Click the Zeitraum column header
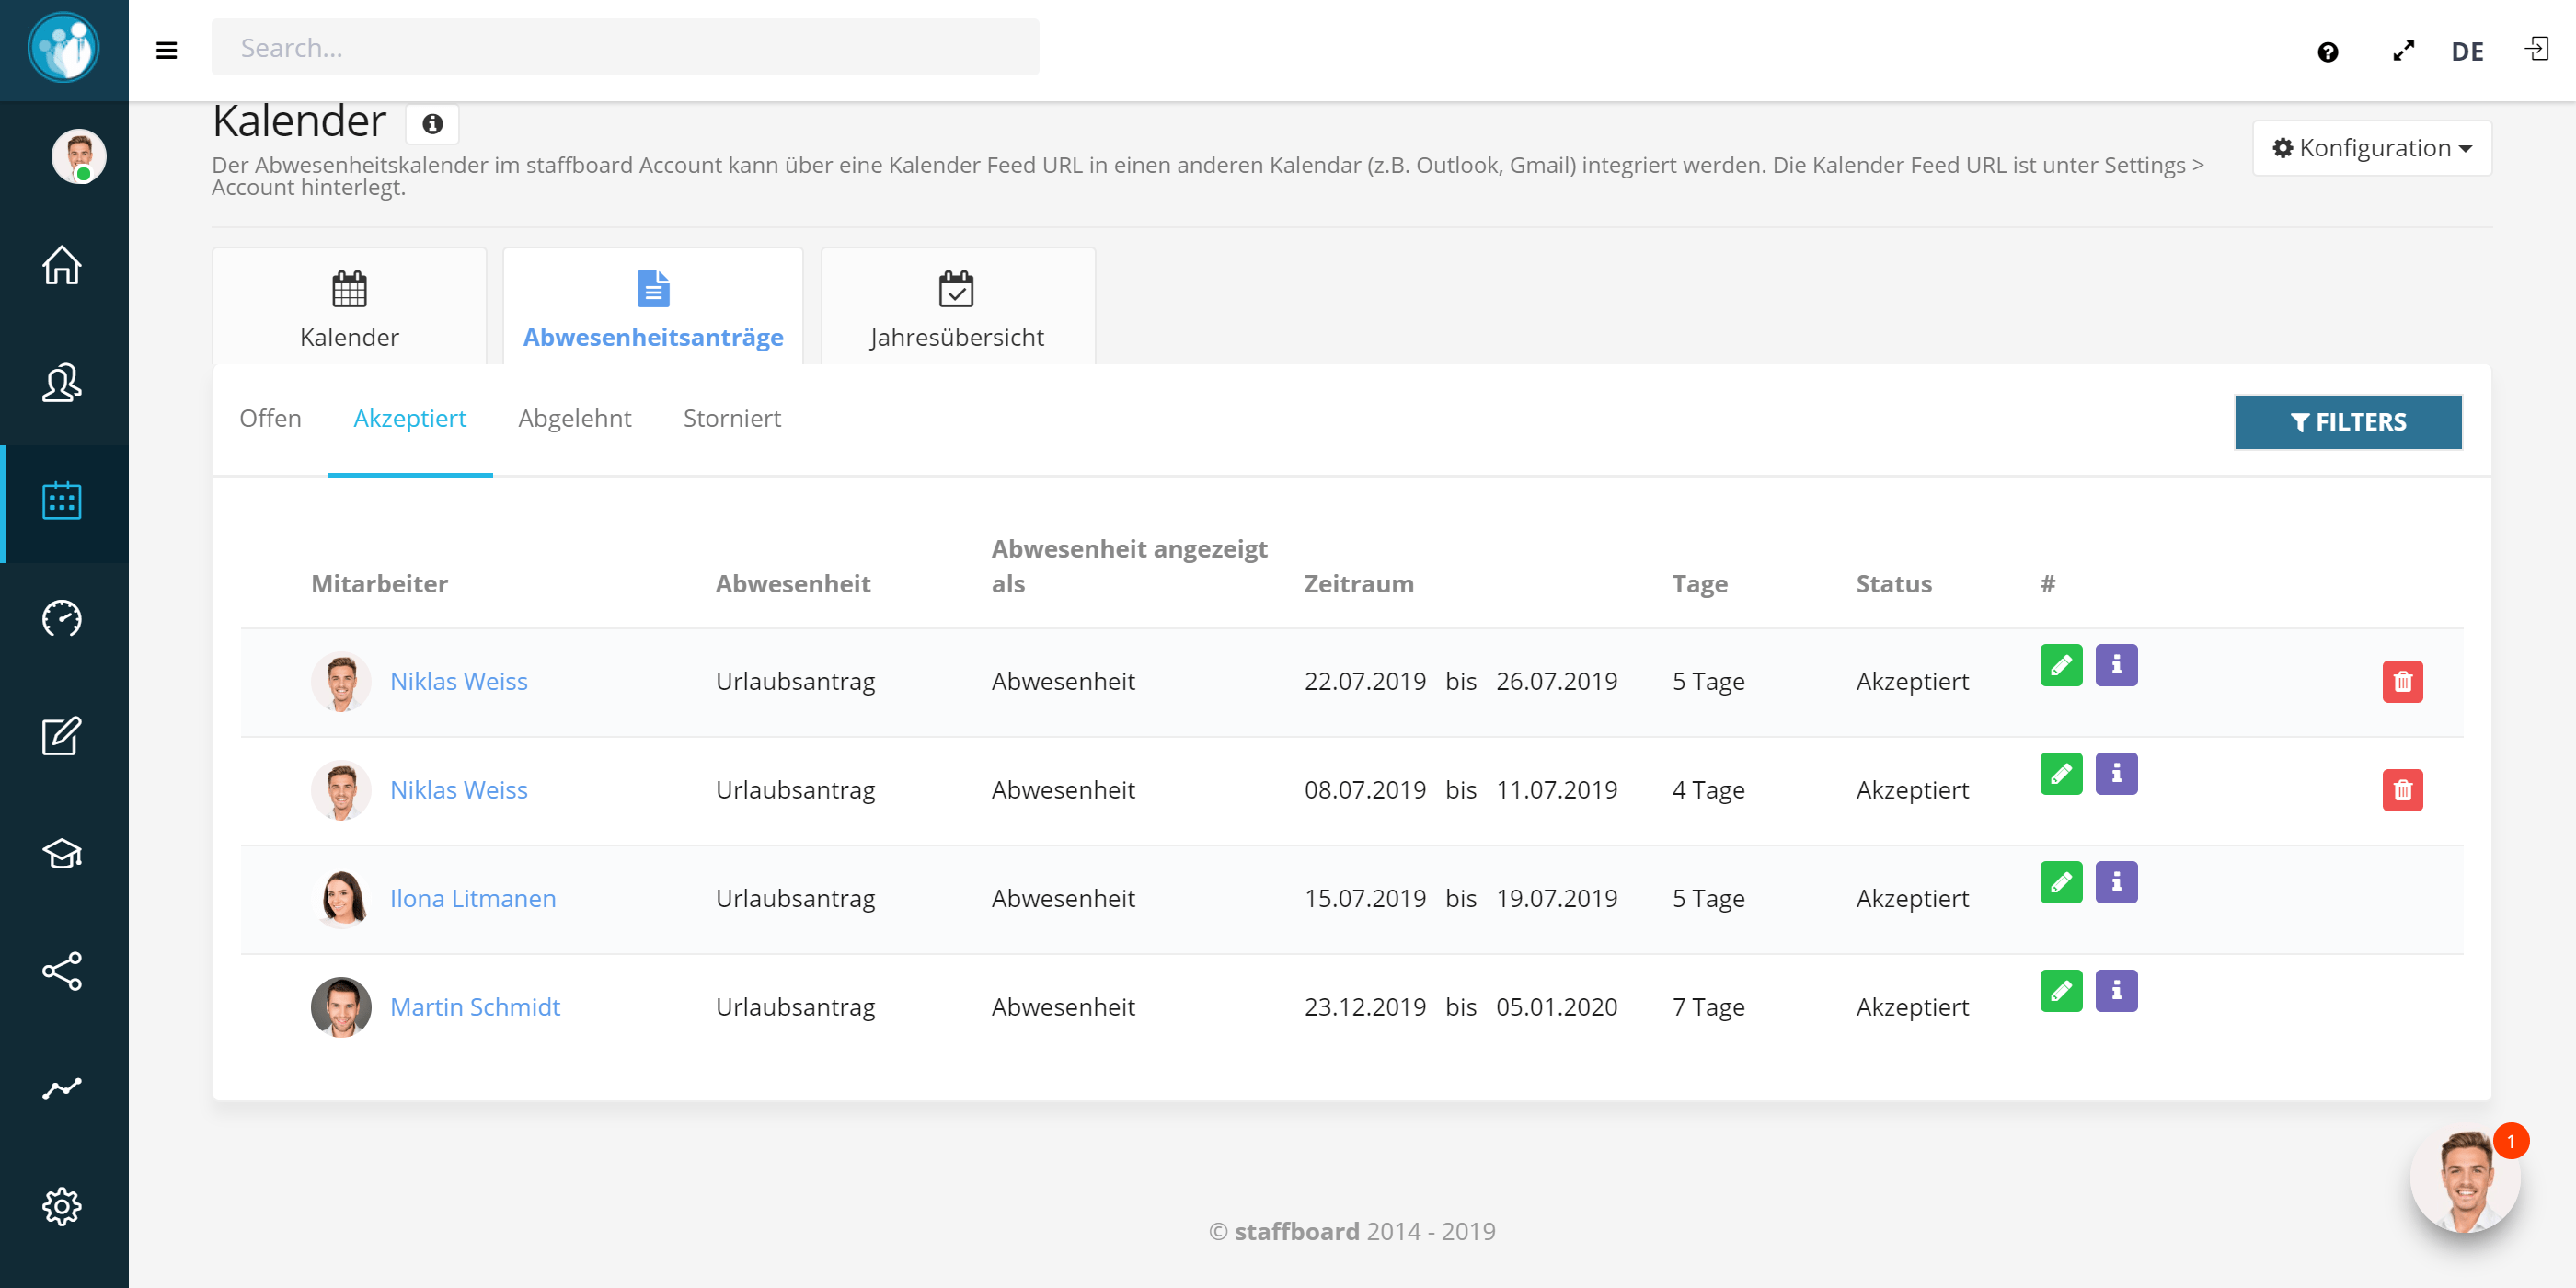The width and height of the screenshot is (2576, 1288). (1358, 584)
